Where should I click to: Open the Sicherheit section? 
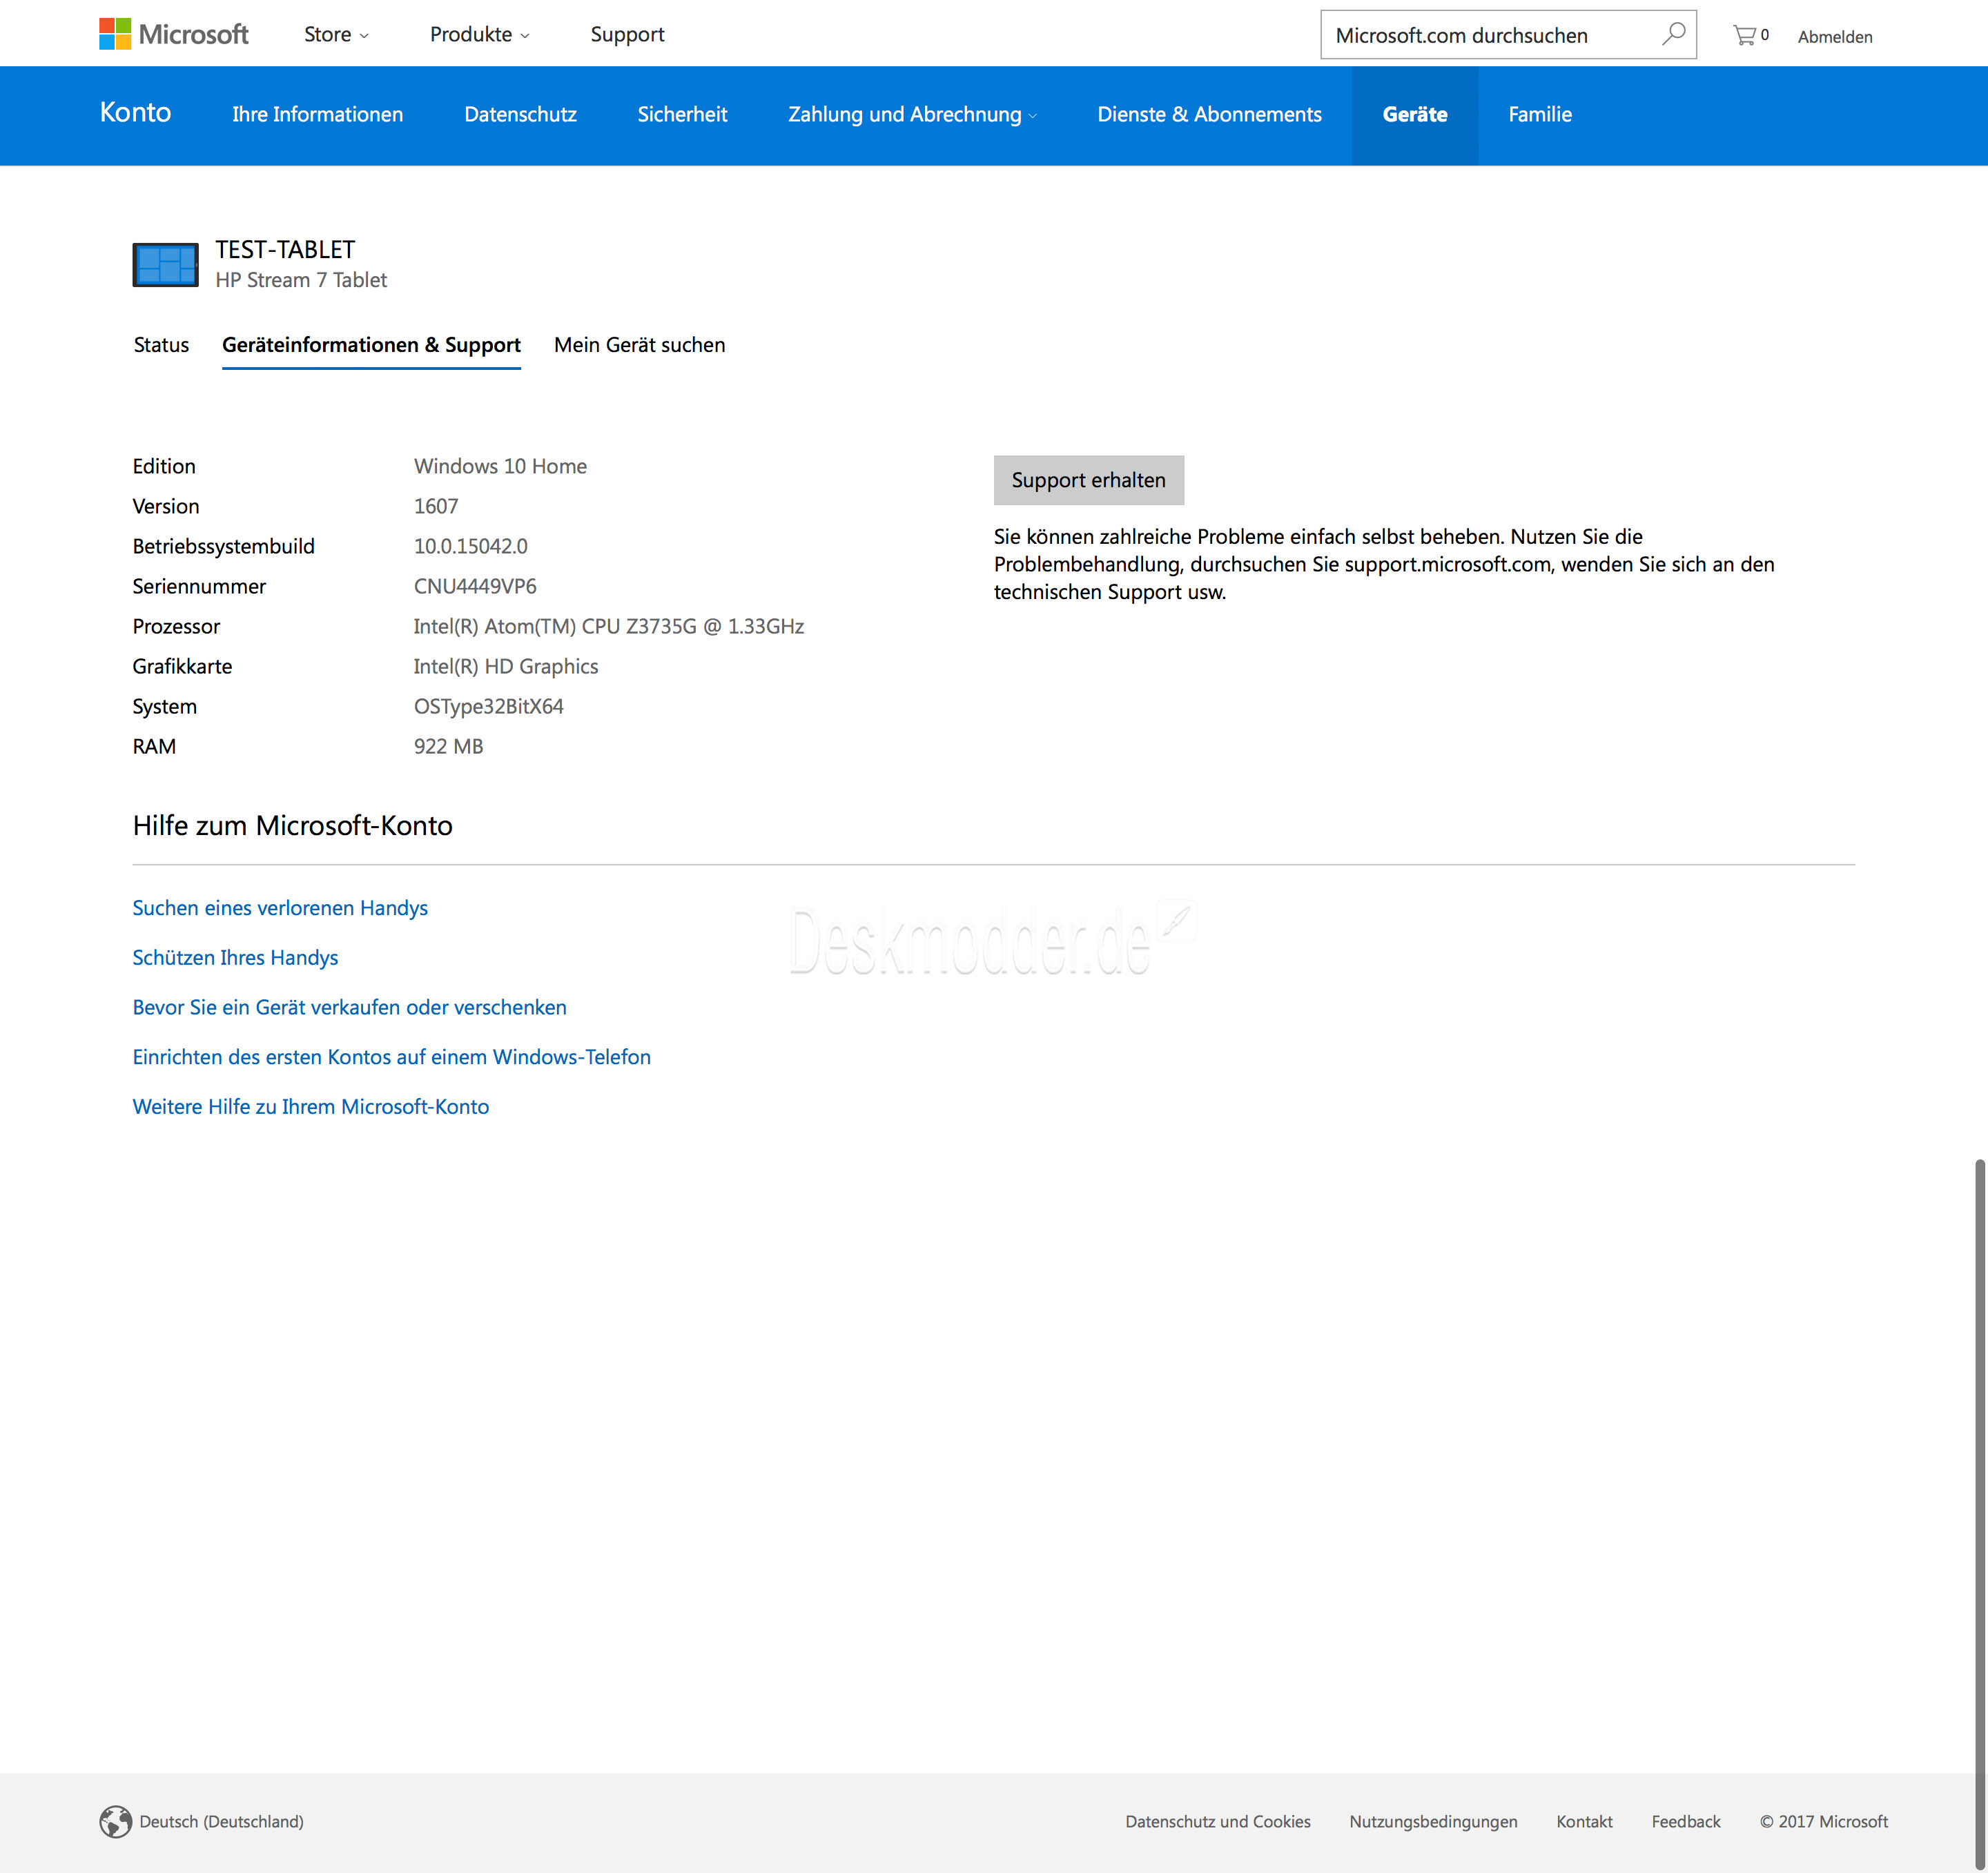coord(682,115)
